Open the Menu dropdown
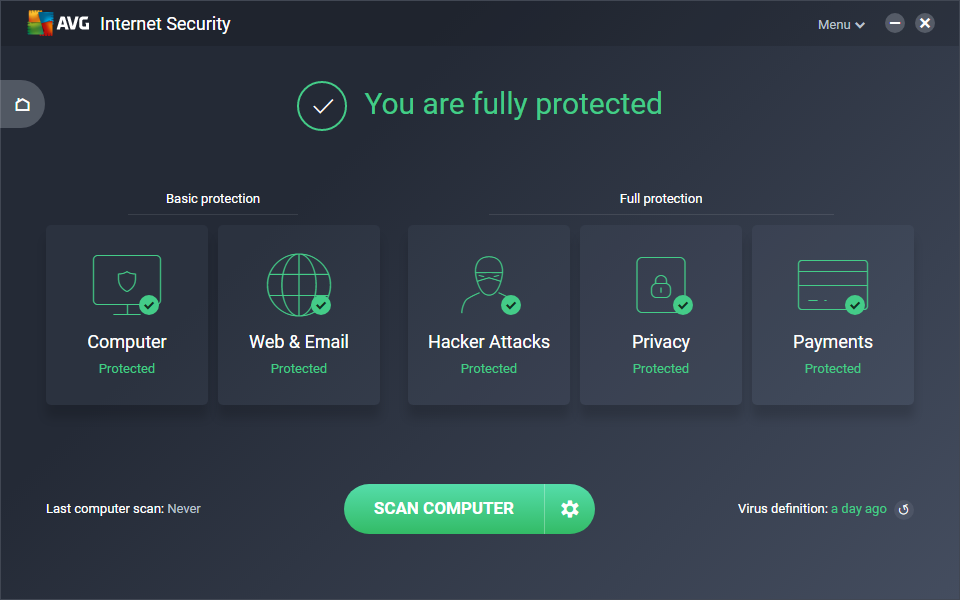 pyautogui.click(x=841, y=24)
